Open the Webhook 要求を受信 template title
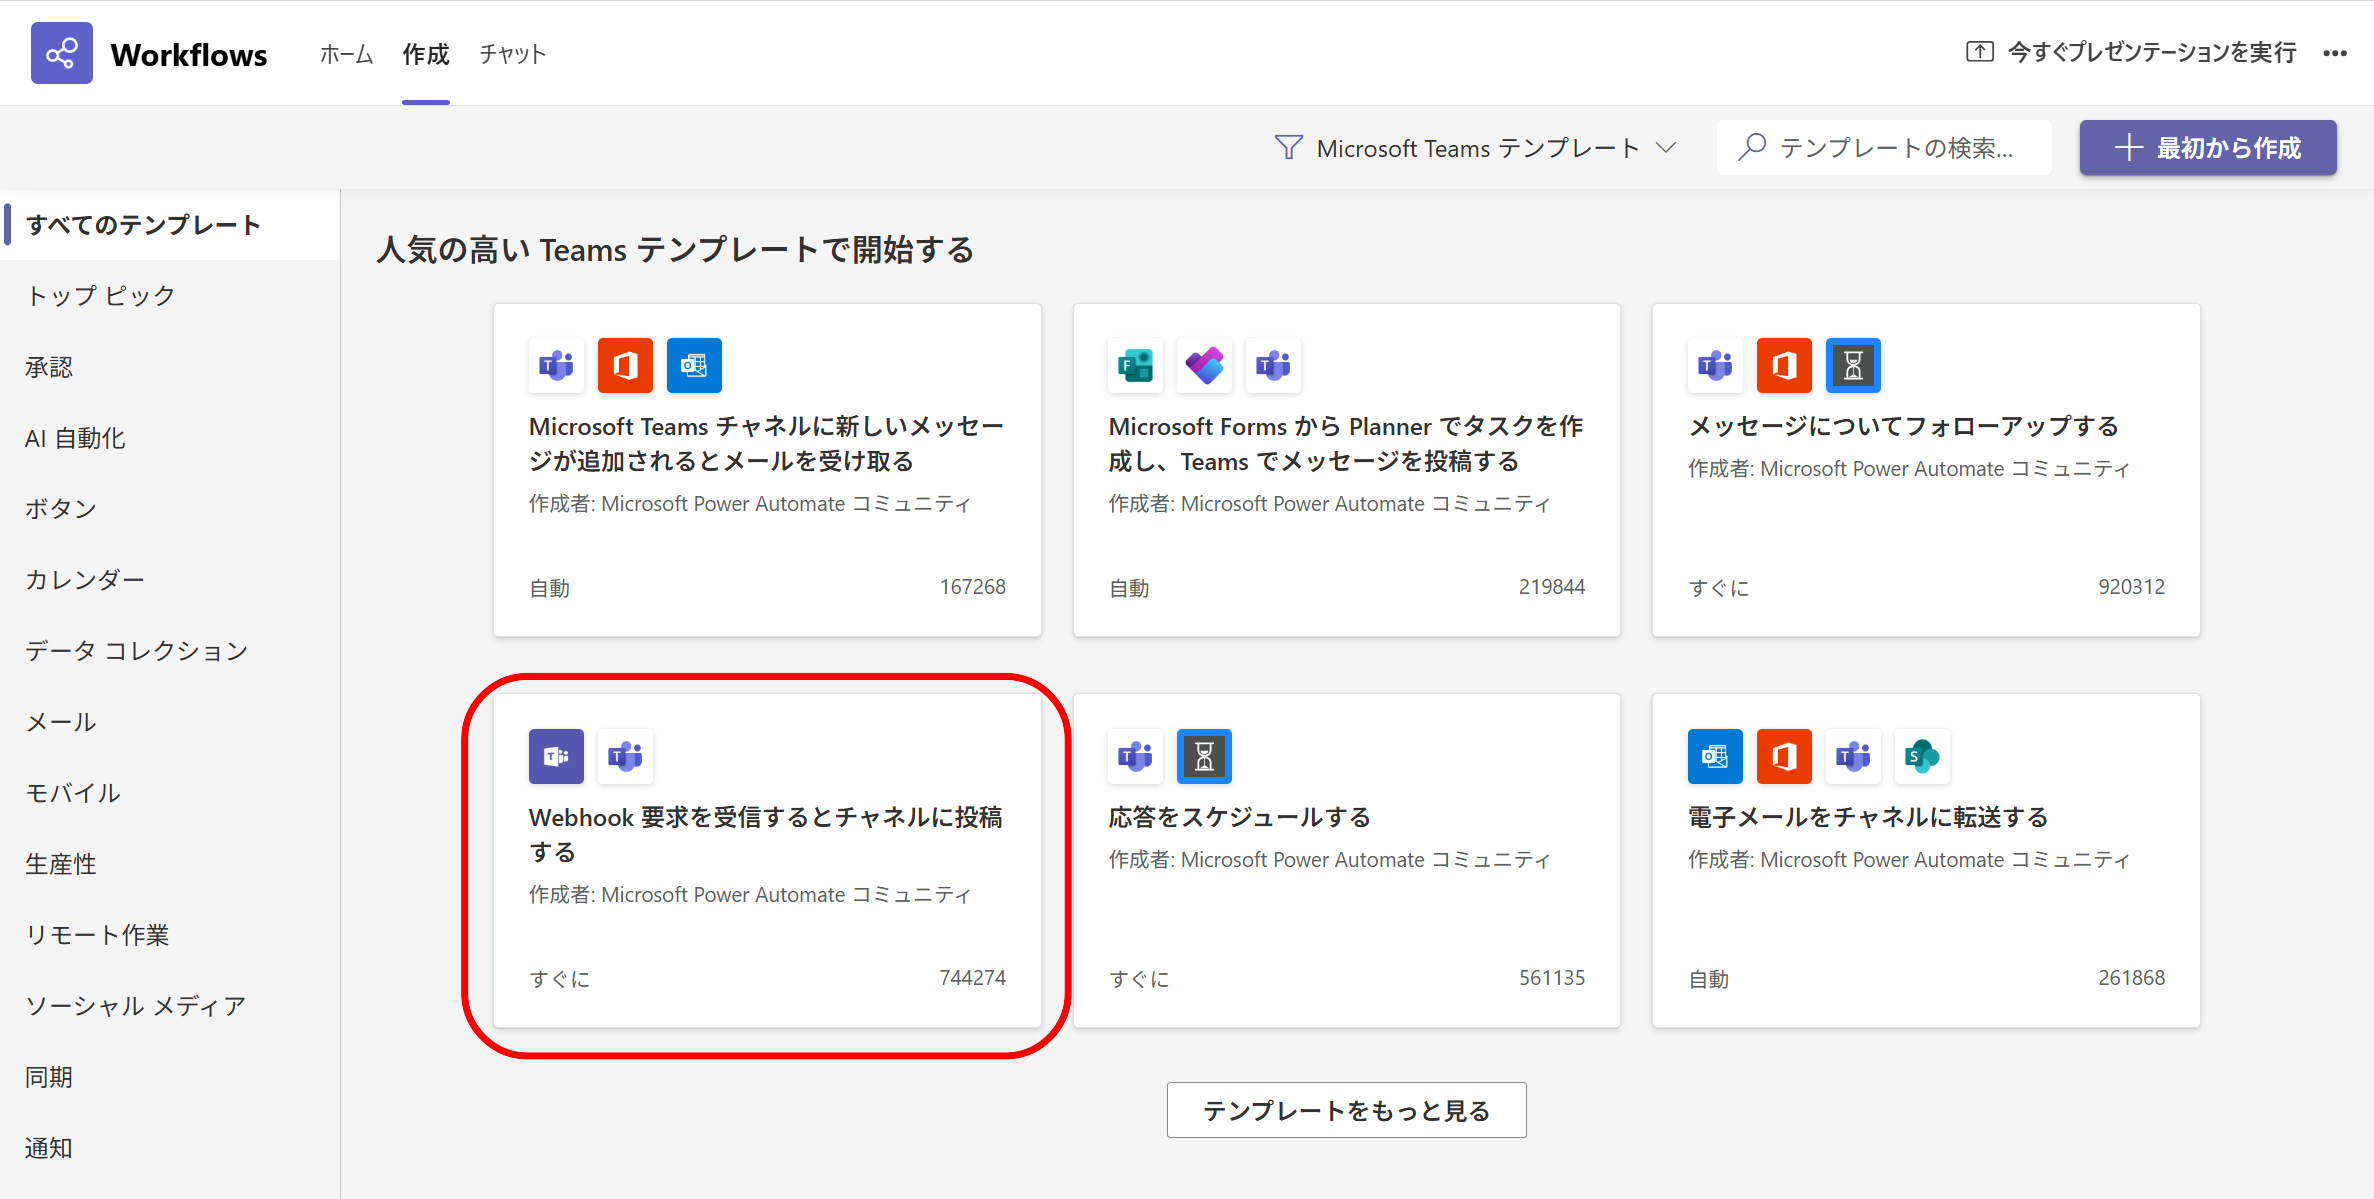The image size is (2374, 1199). pos(765,834)
